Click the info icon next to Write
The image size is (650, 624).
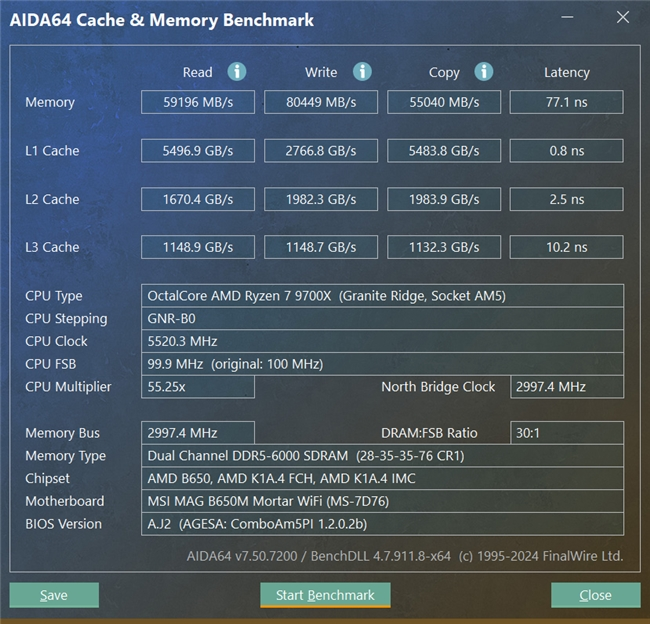point(362,72)
